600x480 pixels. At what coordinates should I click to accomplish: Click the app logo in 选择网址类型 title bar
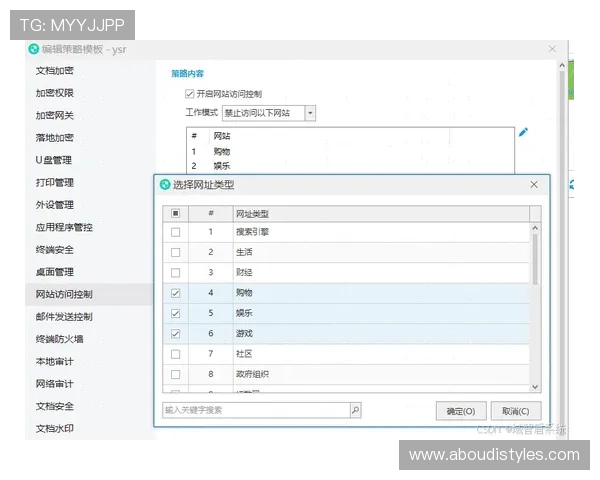tap(165, 184)
